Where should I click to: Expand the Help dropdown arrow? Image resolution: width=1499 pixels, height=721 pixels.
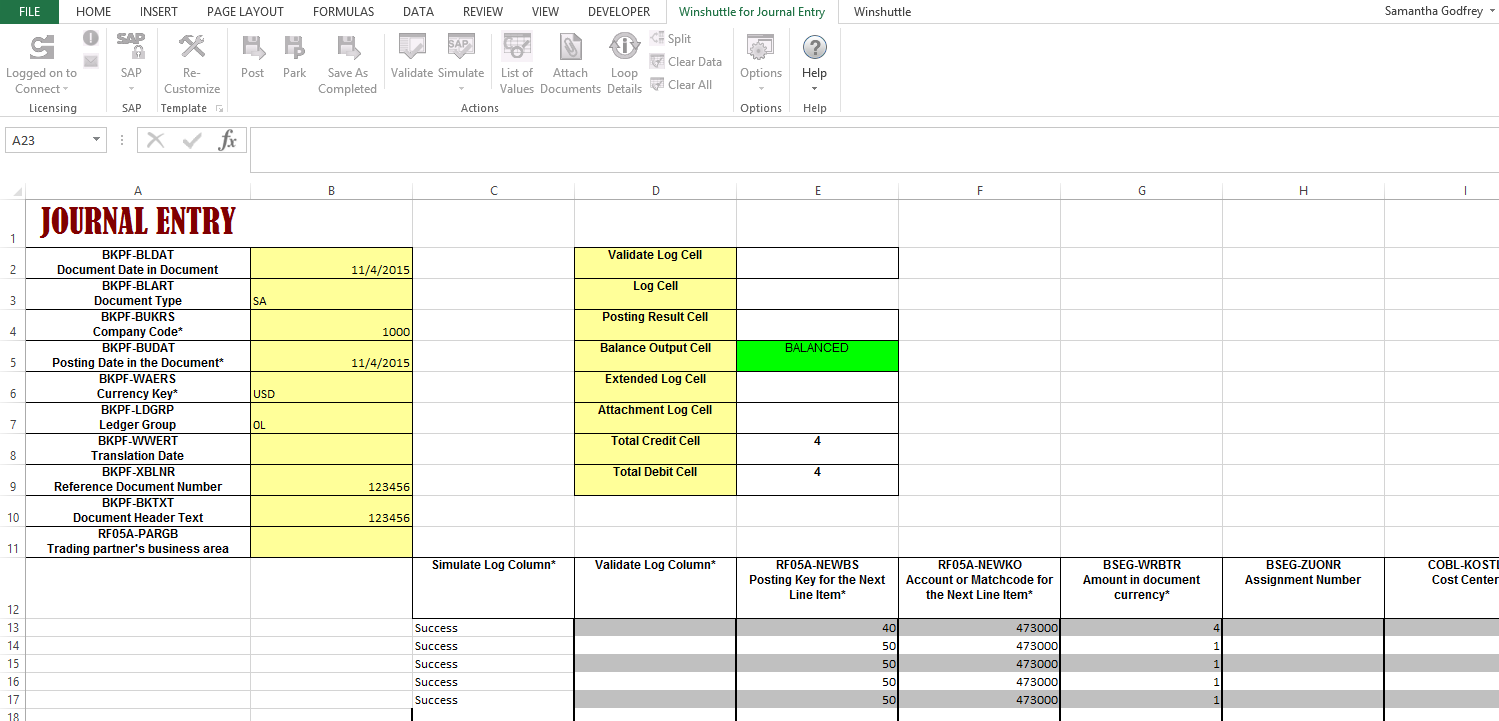point(815,89)
